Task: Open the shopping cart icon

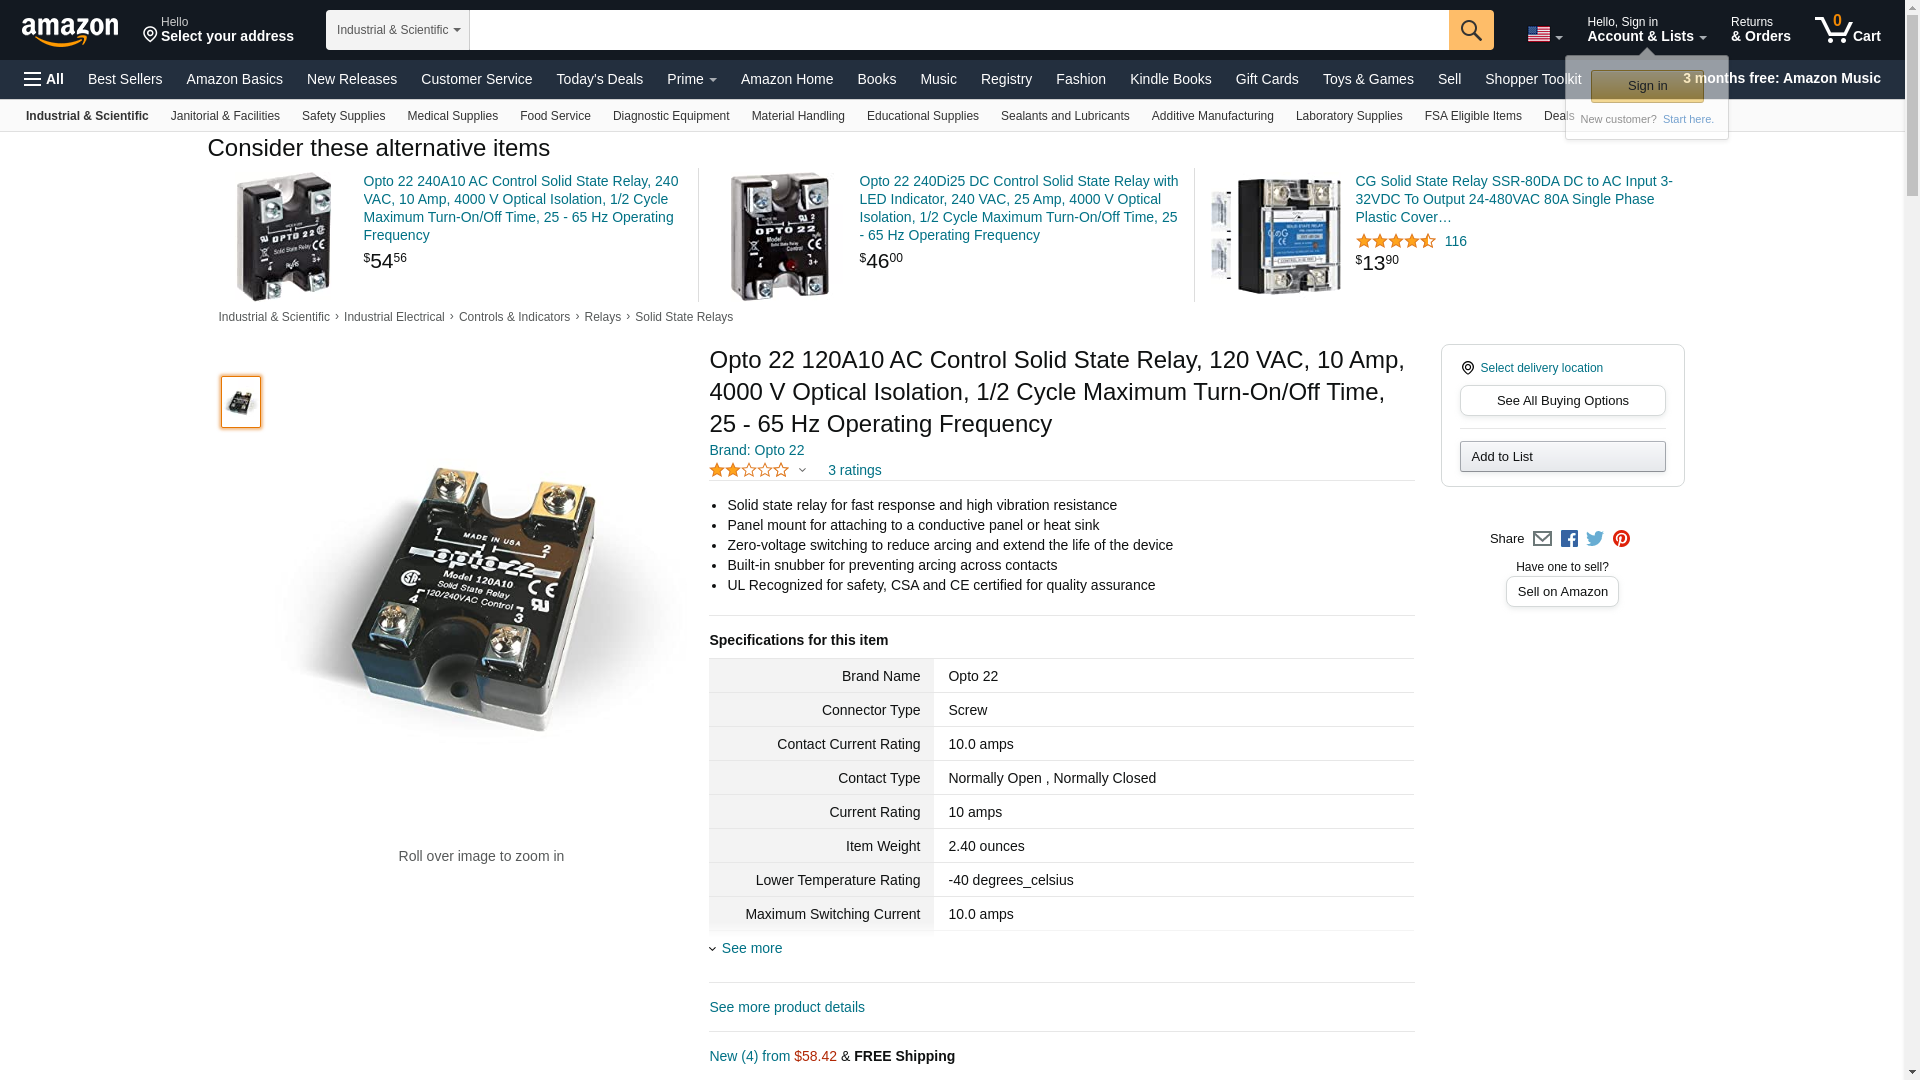Action: 1846,30
